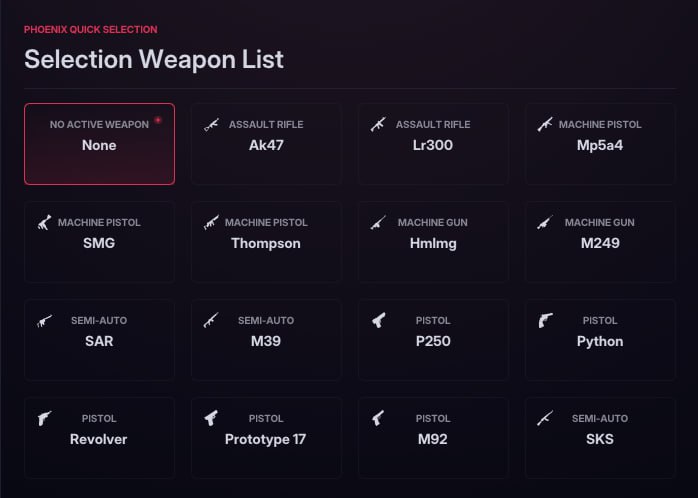Click the Selection Weapon List heading
This screenshot has width=698, height=498.
coord(154,59)
